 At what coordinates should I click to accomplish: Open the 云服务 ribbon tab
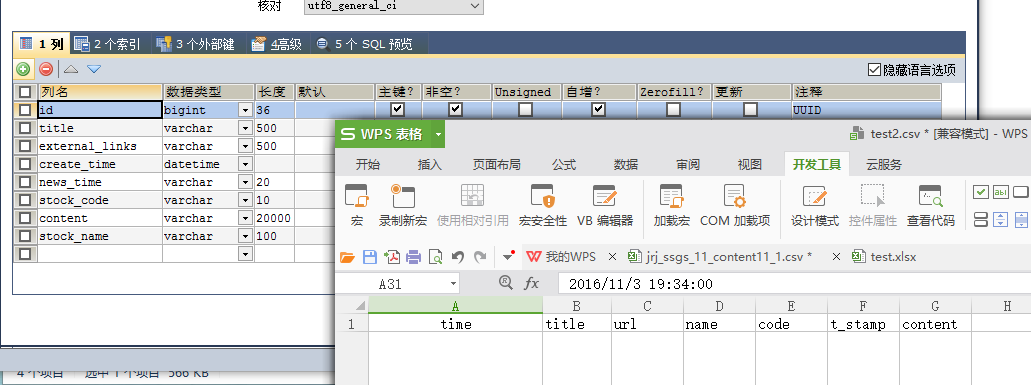coord(884,164)
